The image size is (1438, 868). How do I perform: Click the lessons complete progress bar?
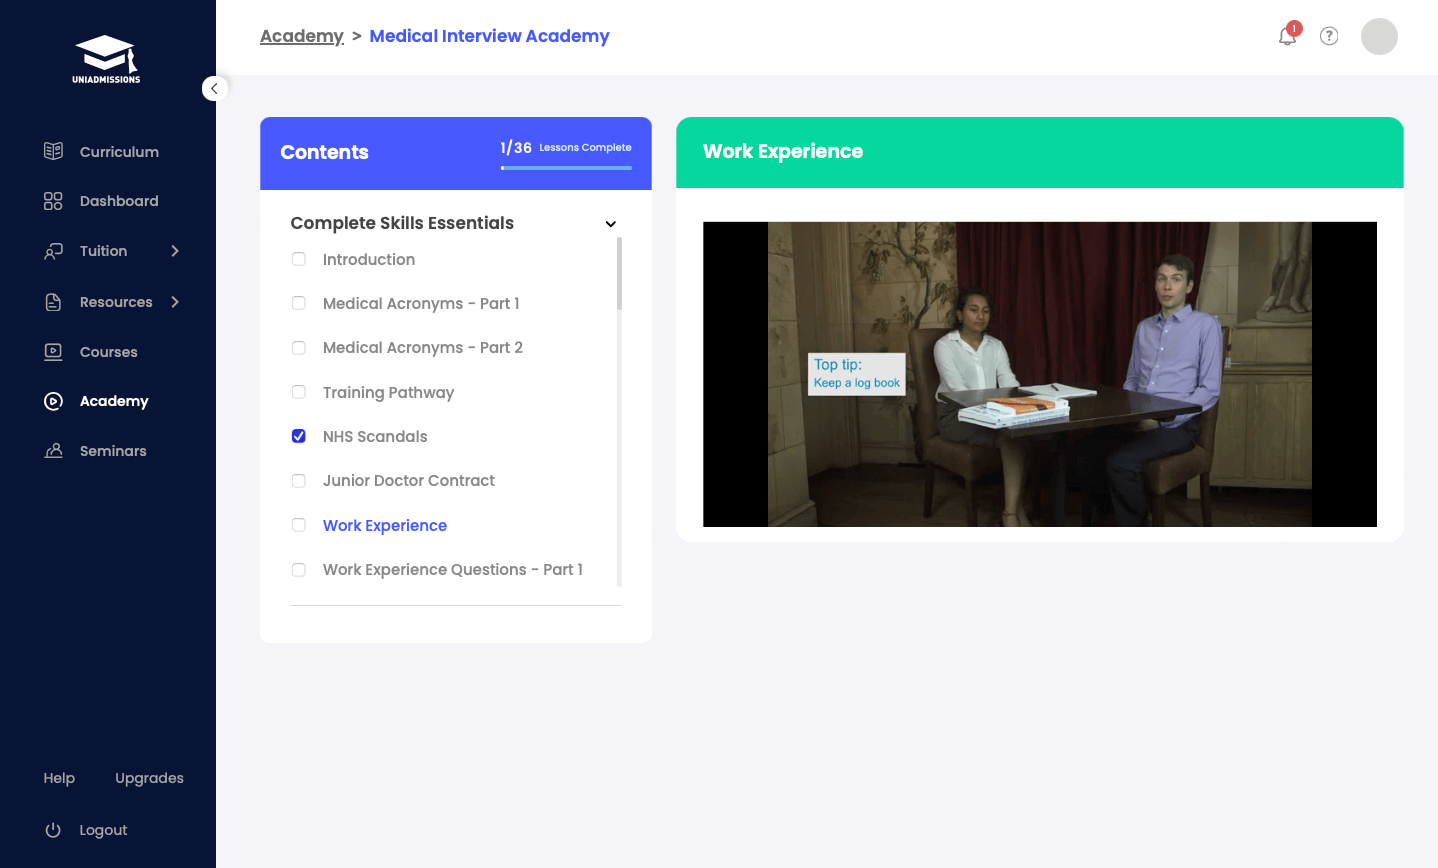(566, 168)
